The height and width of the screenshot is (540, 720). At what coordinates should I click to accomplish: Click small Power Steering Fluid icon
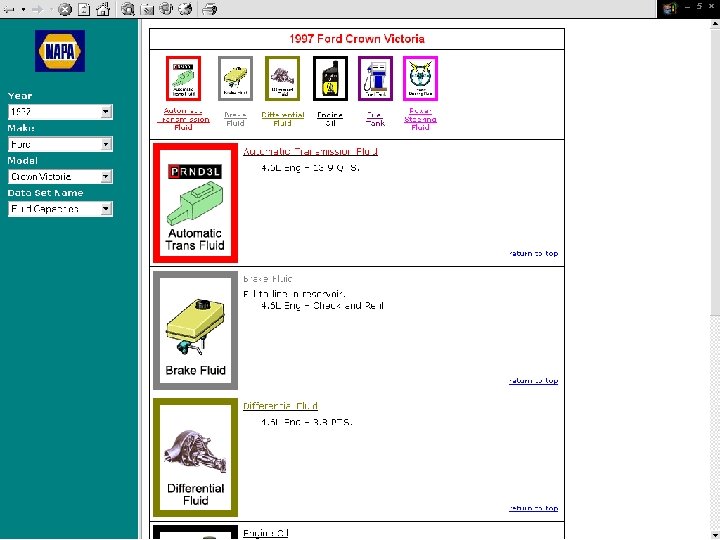[x=420, y=79]
